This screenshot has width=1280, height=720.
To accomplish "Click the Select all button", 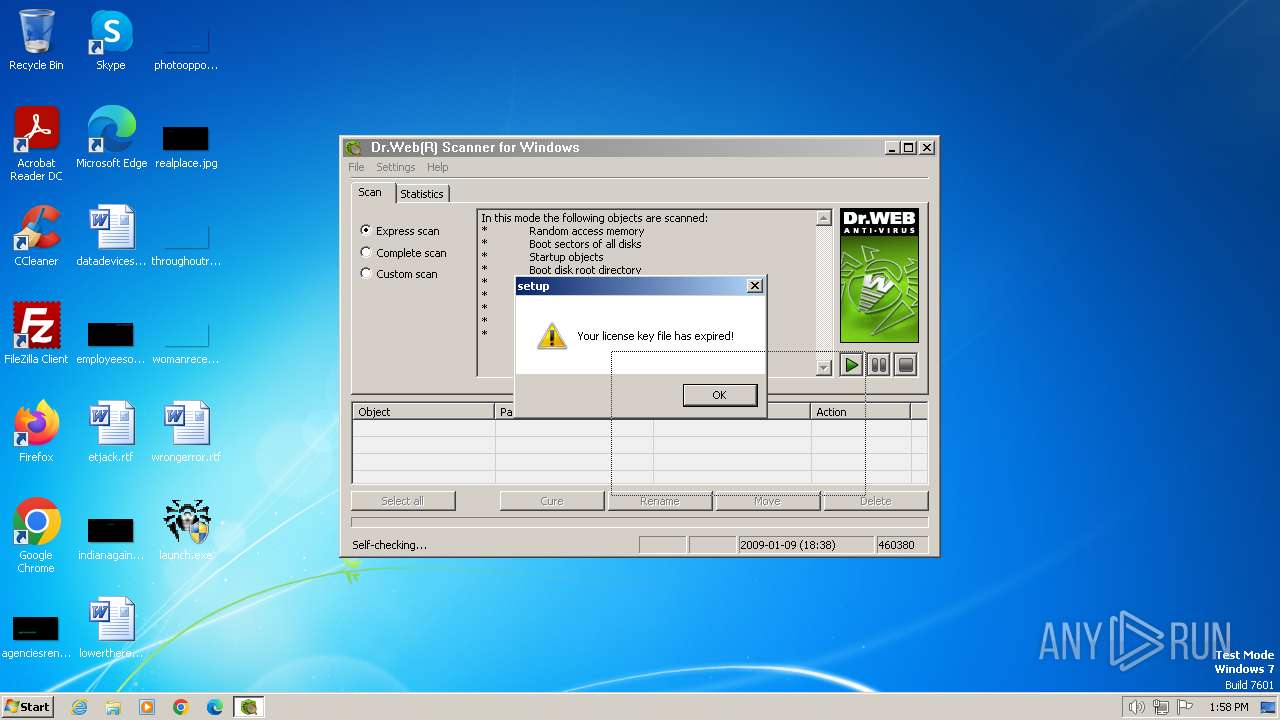I will click(x=403, y=501).
